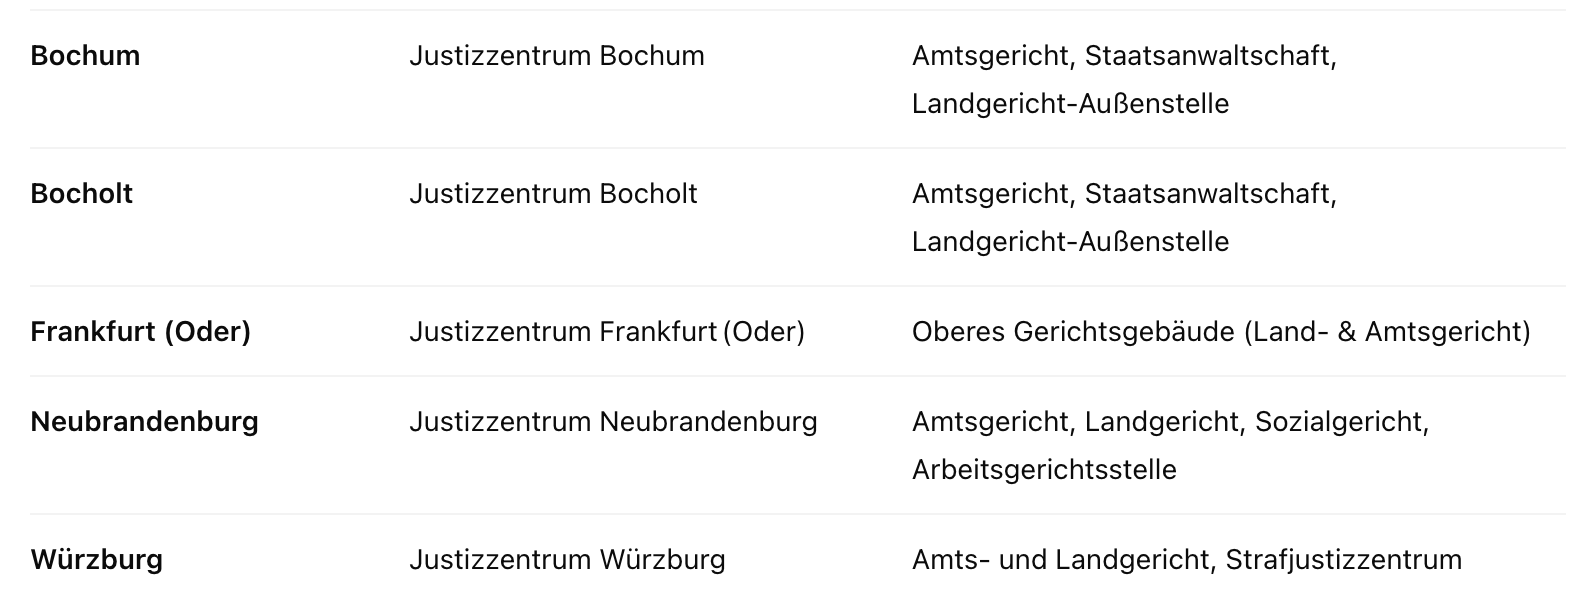Select the bold Neubrandenburg city cell
Screen dimensions: 1578x602
(x=144, y=422)
